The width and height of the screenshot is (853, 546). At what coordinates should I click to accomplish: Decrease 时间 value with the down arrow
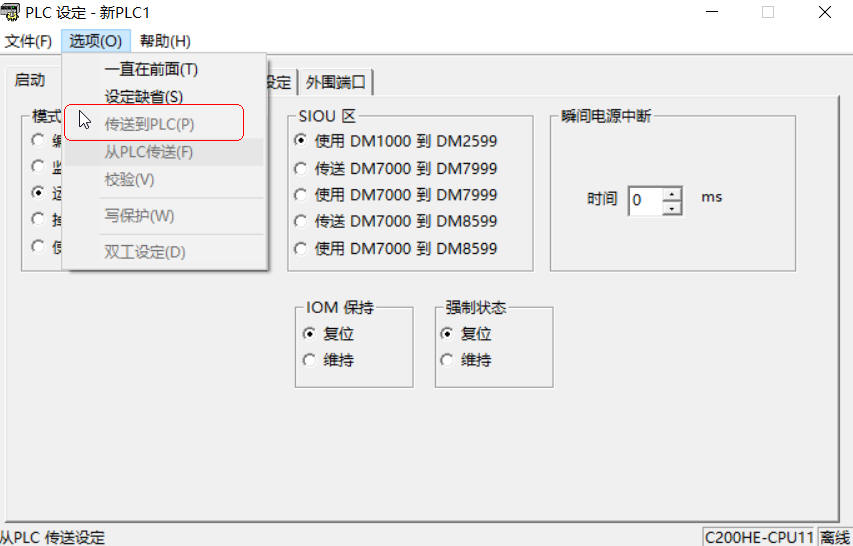672,207
